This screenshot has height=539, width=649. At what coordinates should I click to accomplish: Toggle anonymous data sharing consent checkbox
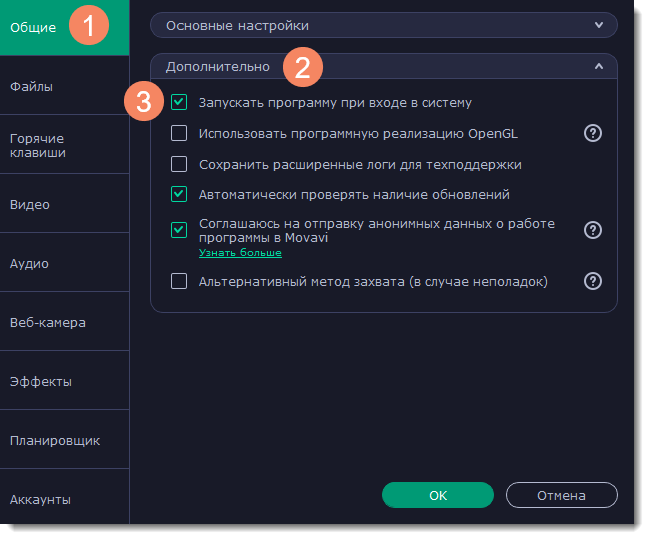coord(179,230)
